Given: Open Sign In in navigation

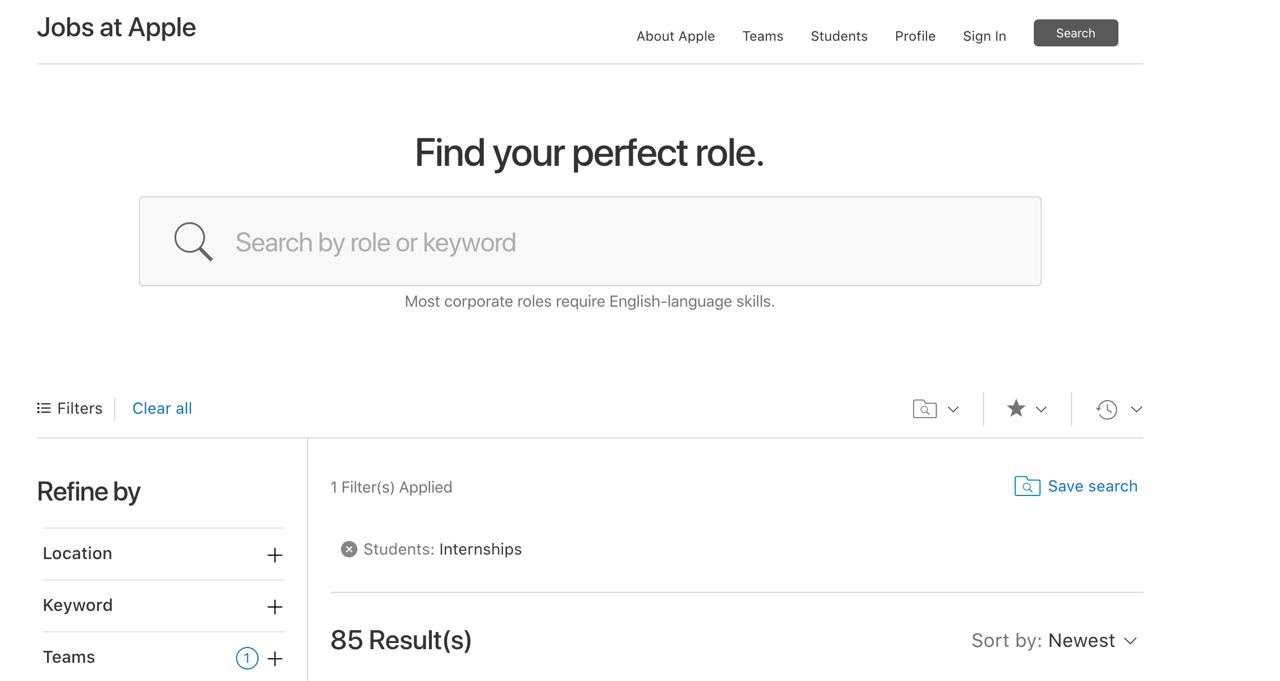Looking at the screenshot, I should tap(985, 36).
